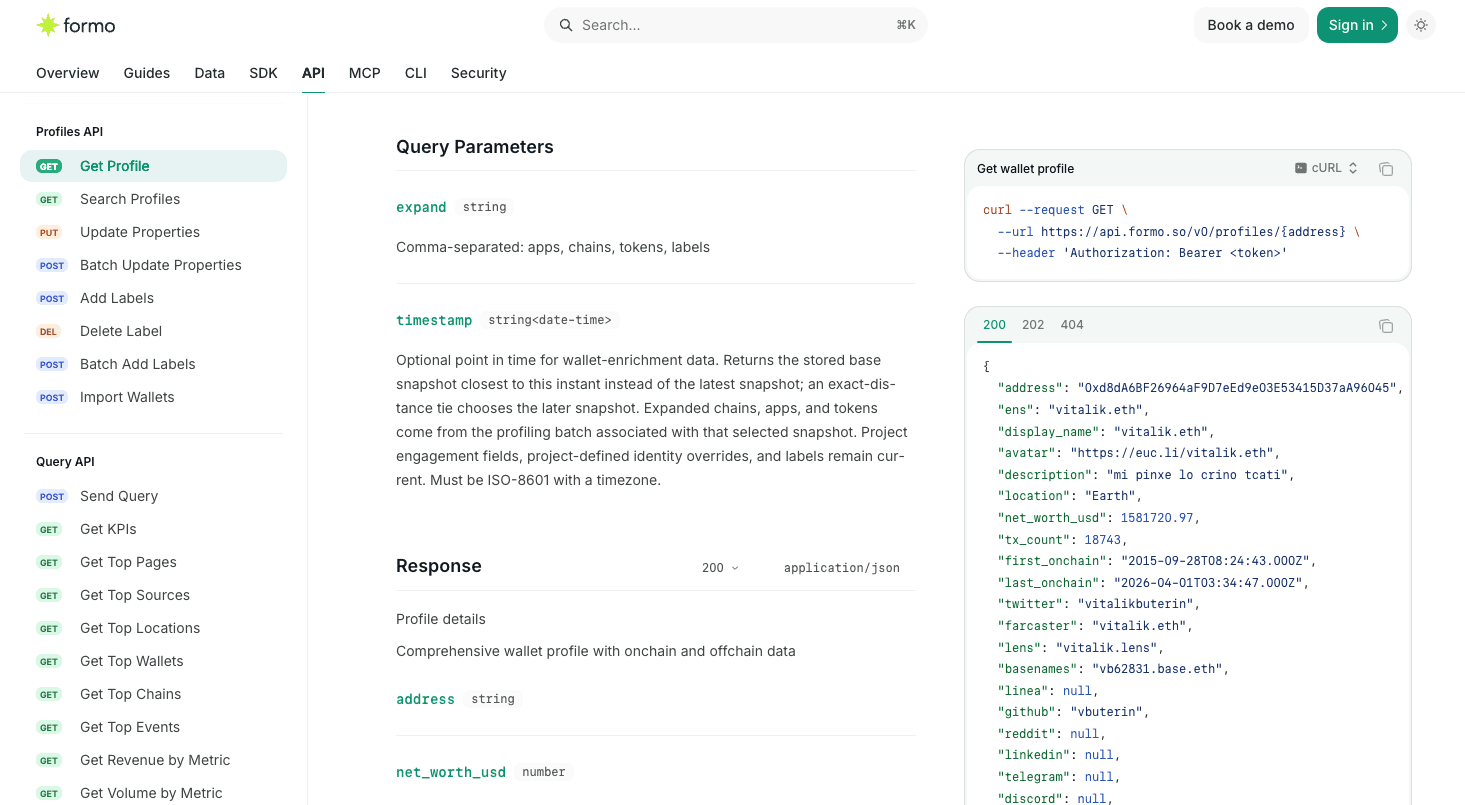Open Get KPIs endpoint
This screenshot has width=1465, height=805.
point(154,529)
